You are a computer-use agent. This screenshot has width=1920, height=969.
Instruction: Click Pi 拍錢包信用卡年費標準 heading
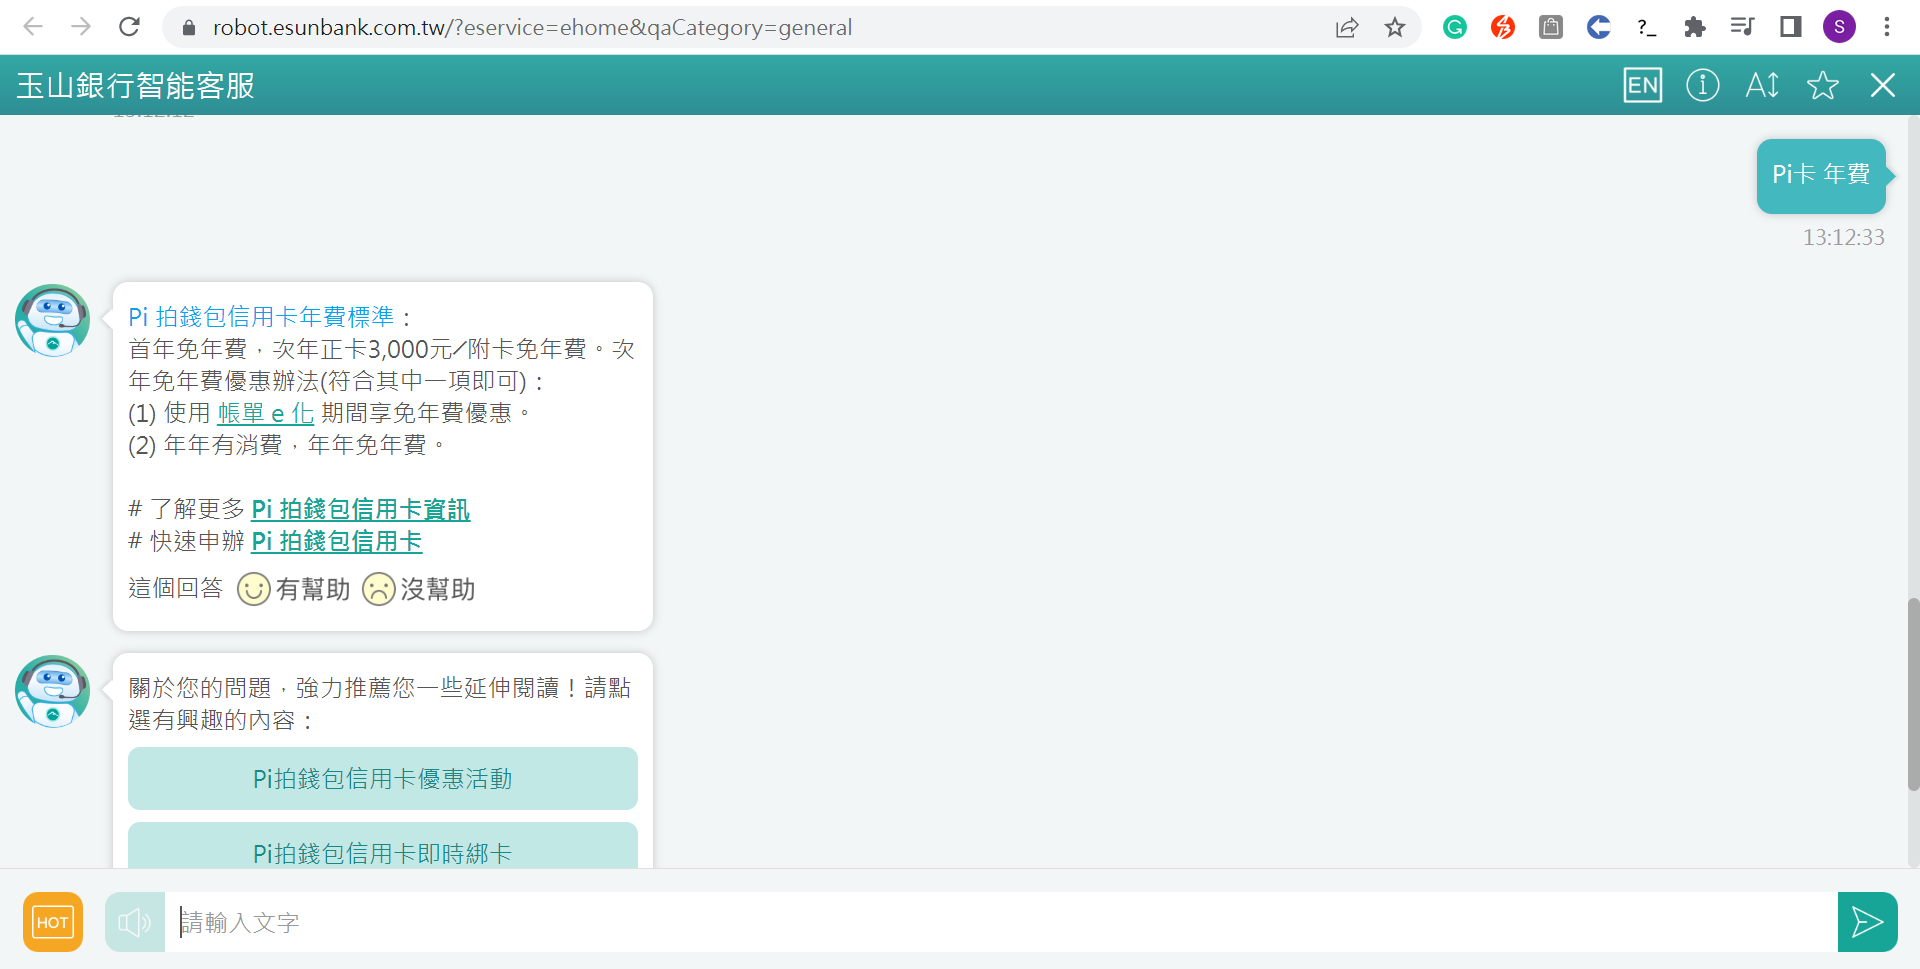261,317
